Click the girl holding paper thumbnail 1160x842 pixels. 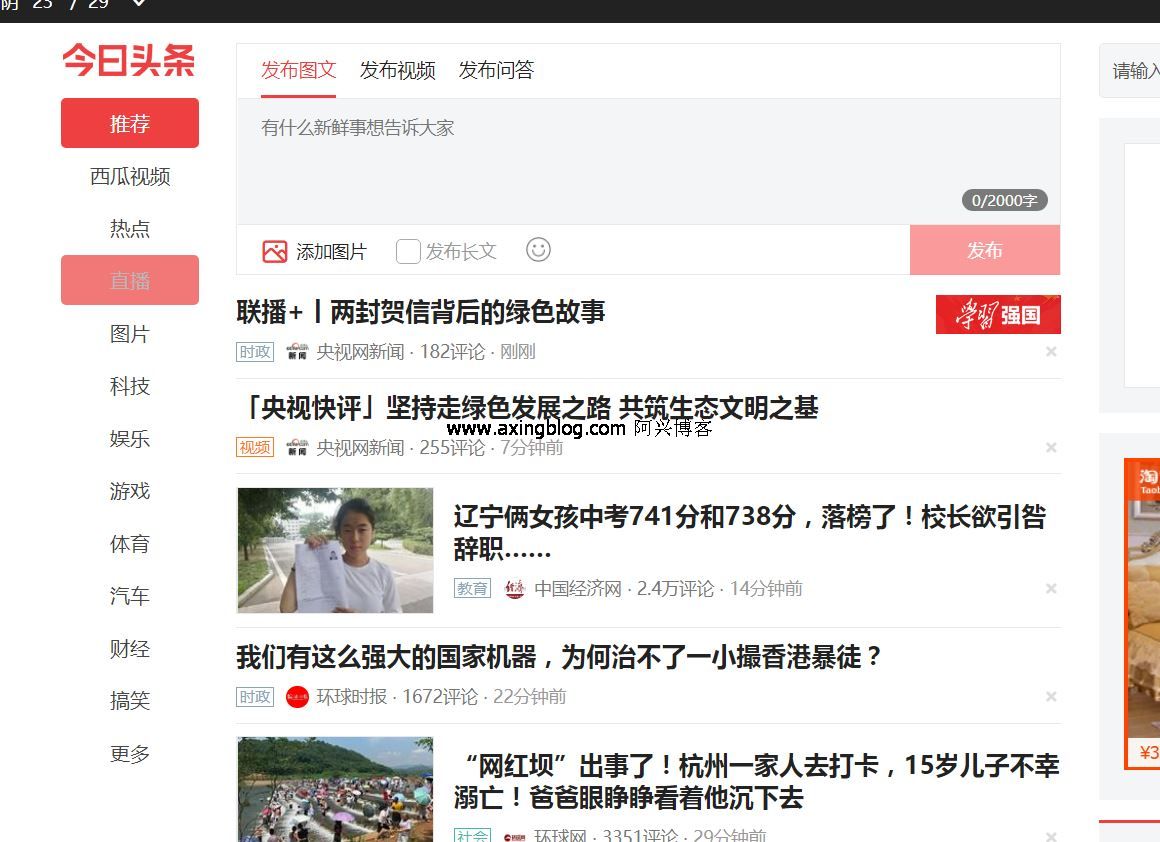click(335, 550)
